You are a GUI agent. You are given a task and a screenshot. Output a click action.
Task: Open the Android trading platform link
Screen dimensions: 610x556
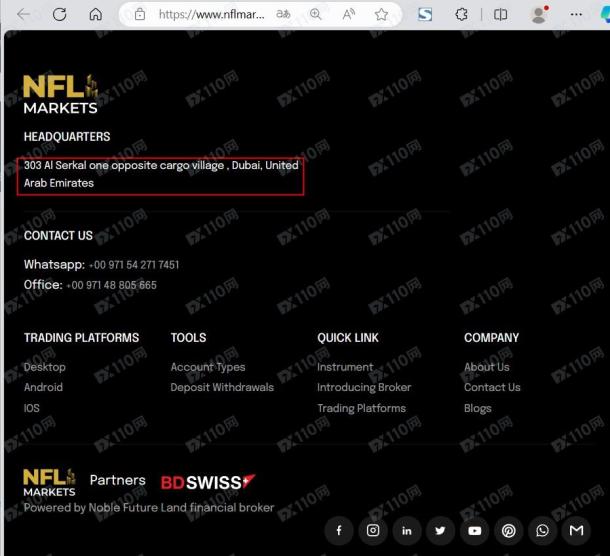pyautogui.click(x=43, y=387)
